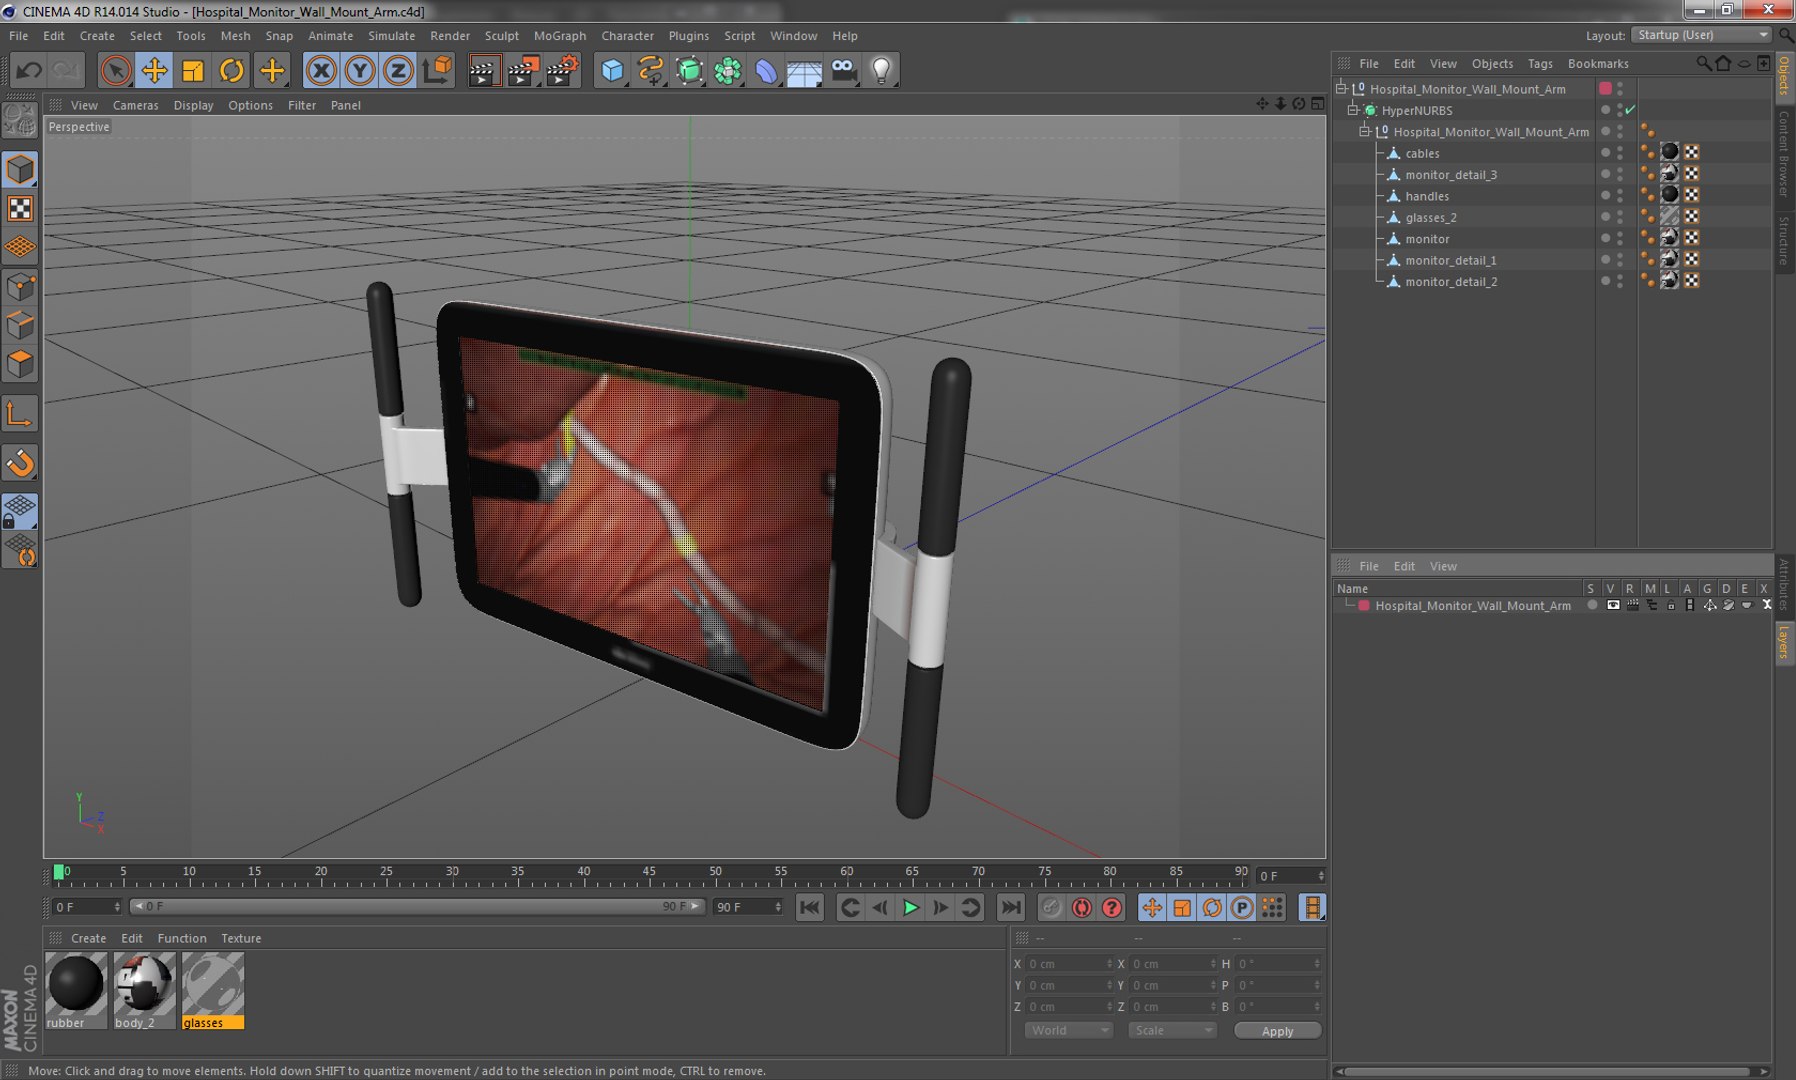
Task: Add a camera object
Action: tap(843, 70)
